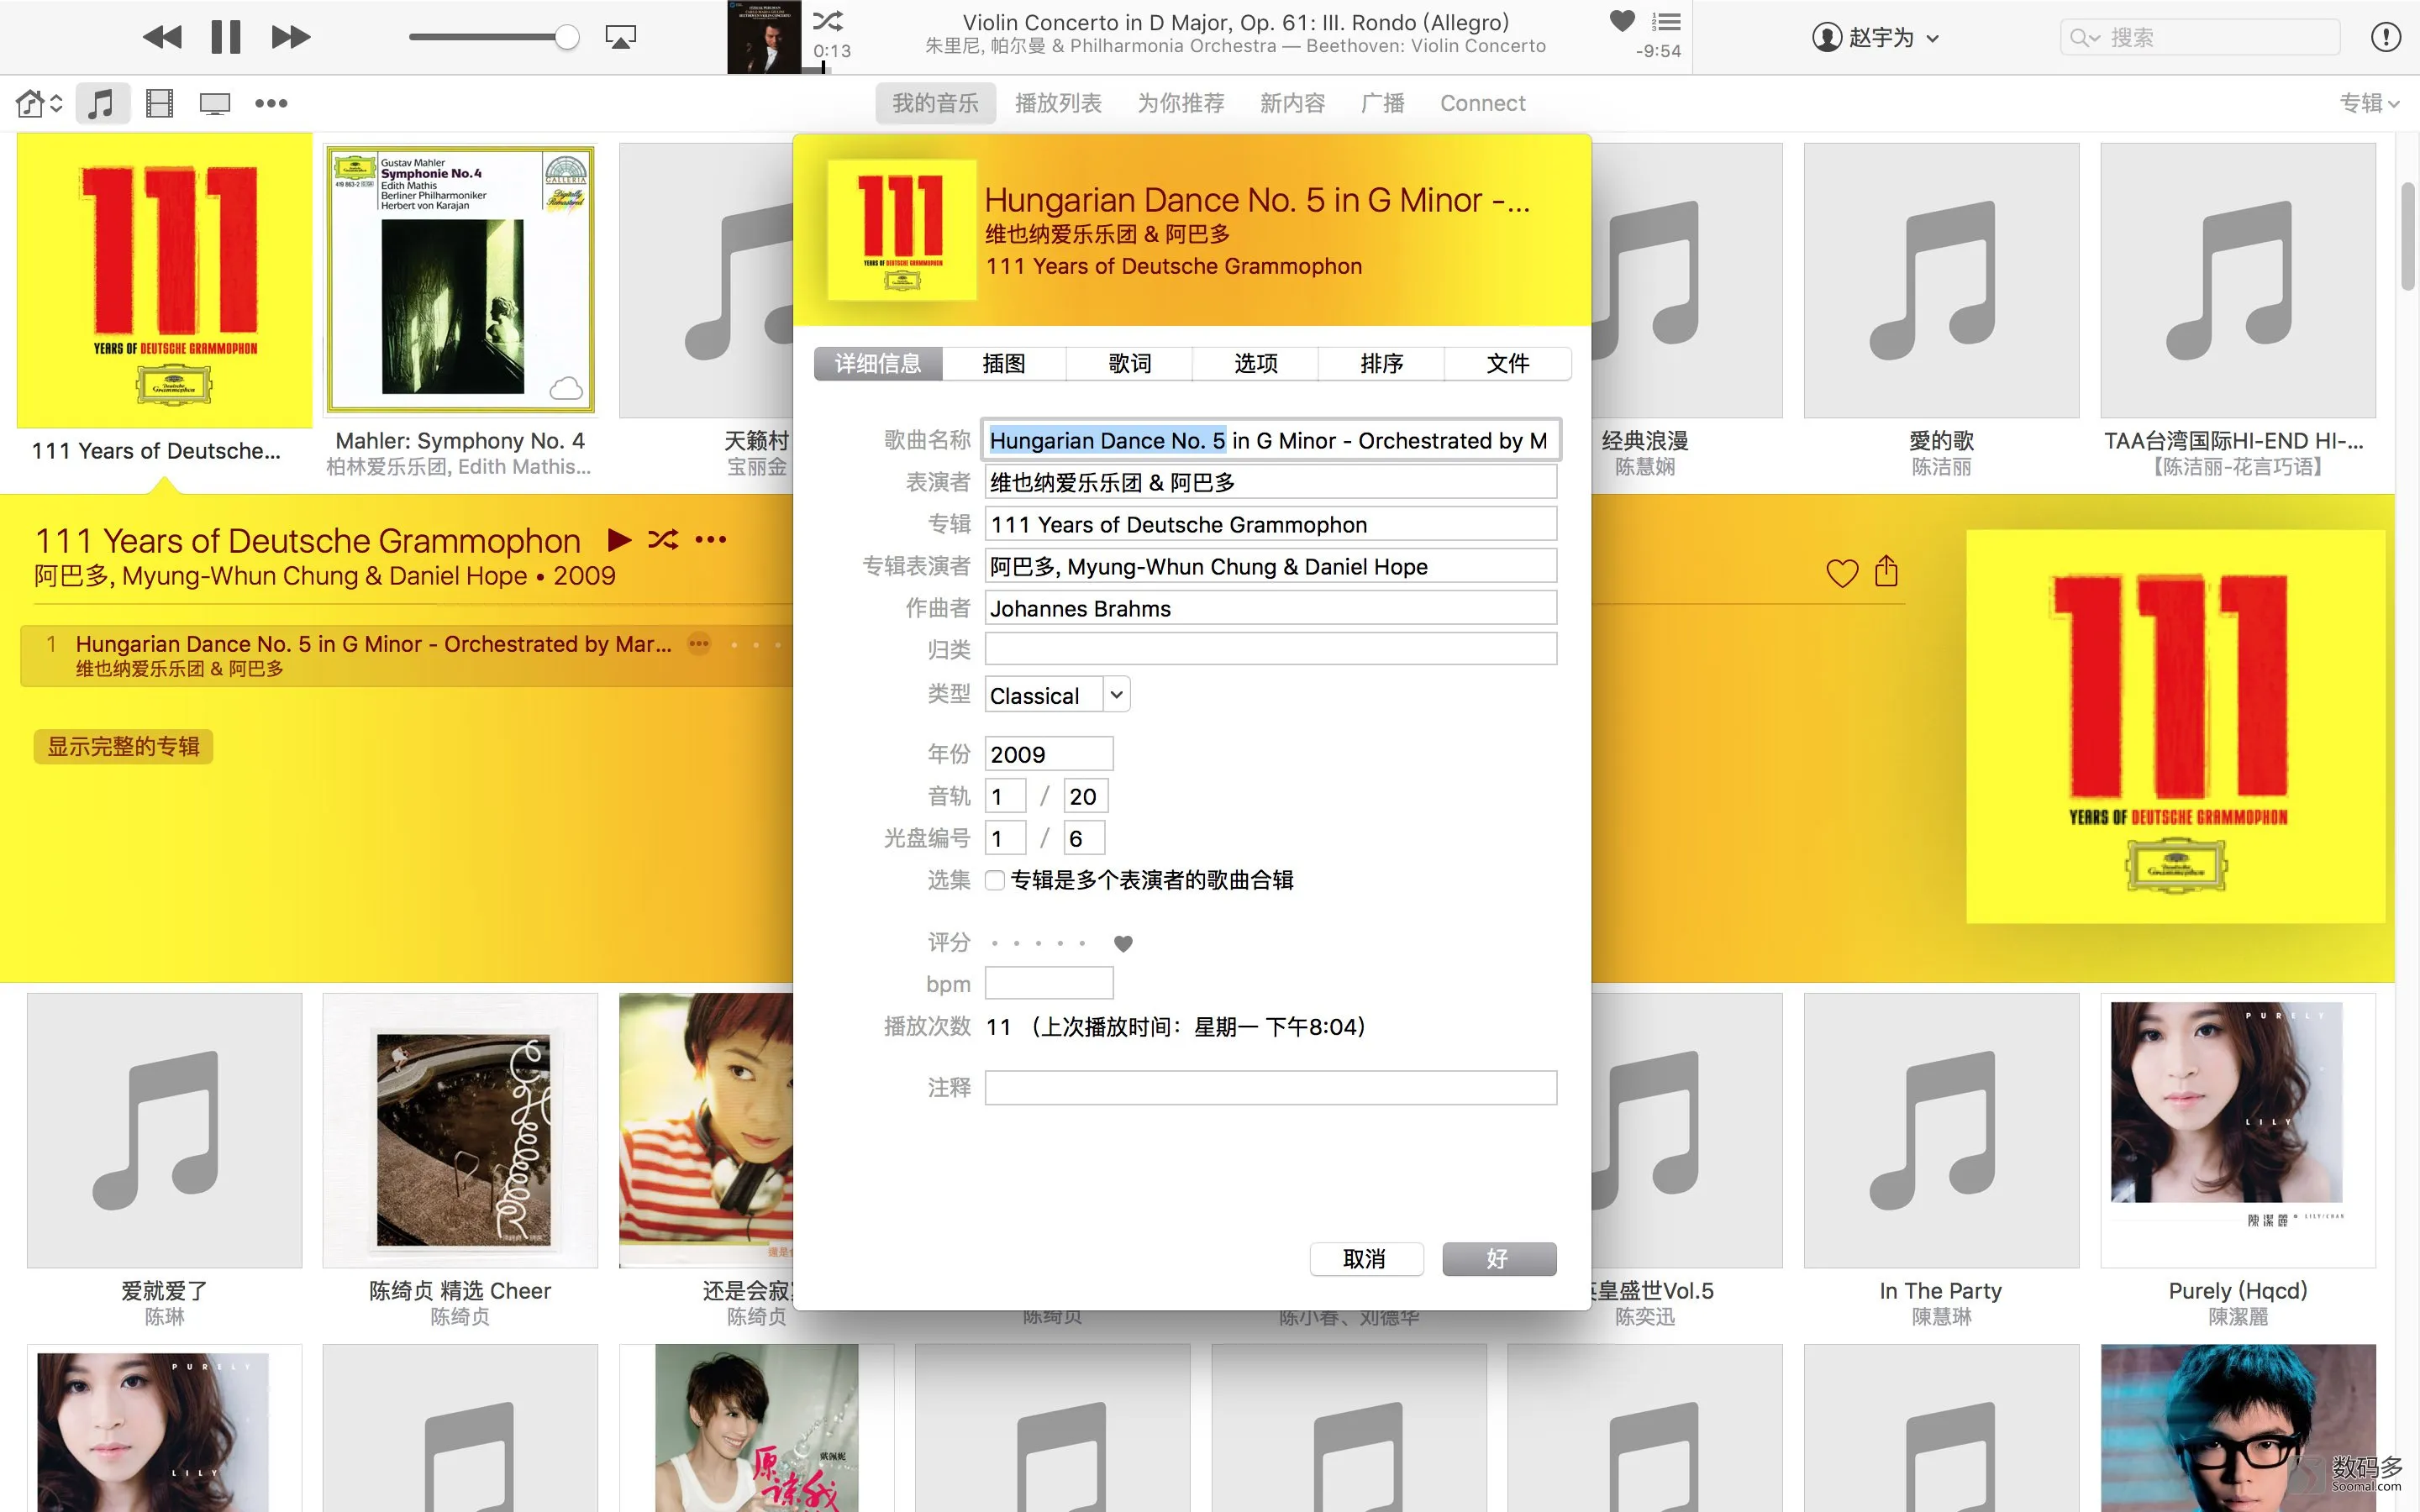Open Mahler Symphony No. 4 album thumbnail
2420x1512 pixels.
pos(461,280)
